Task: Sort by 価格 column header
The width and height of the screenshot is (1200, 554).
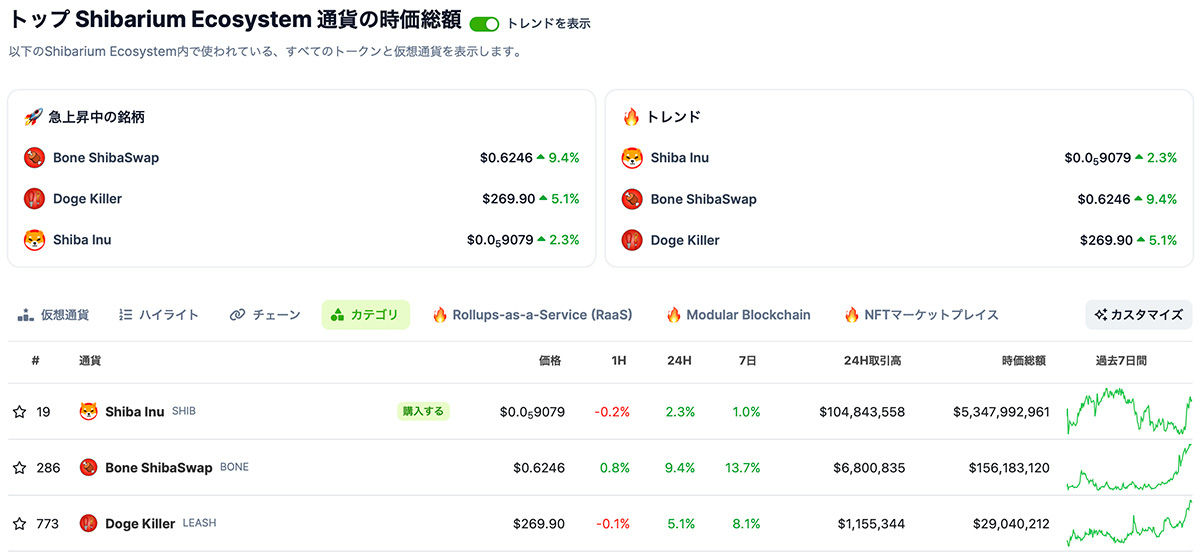Action: tap(550, 361)
